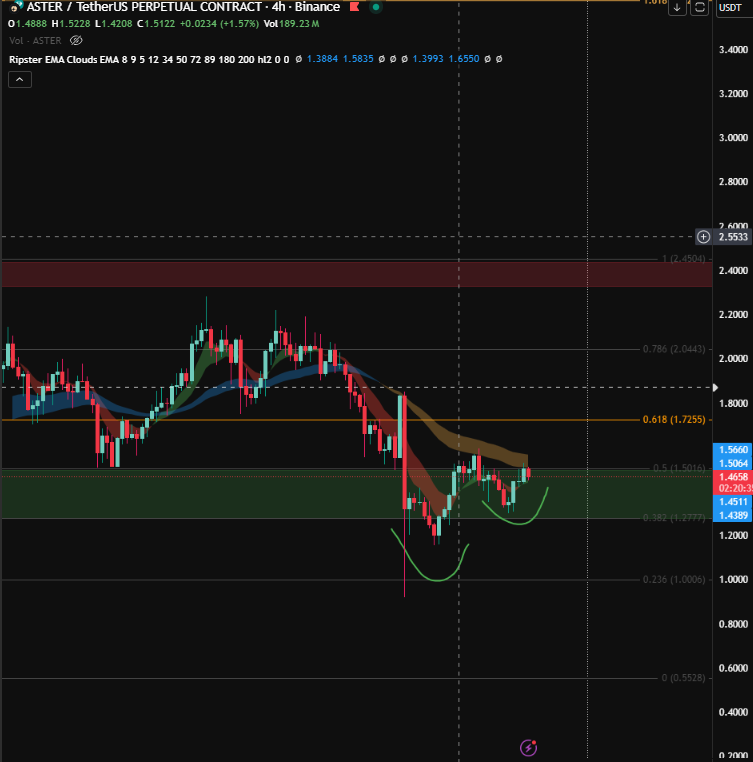Click the blue 1.4511 price axis label
This screenshot has width=753, height=762.
click(733, 502)
